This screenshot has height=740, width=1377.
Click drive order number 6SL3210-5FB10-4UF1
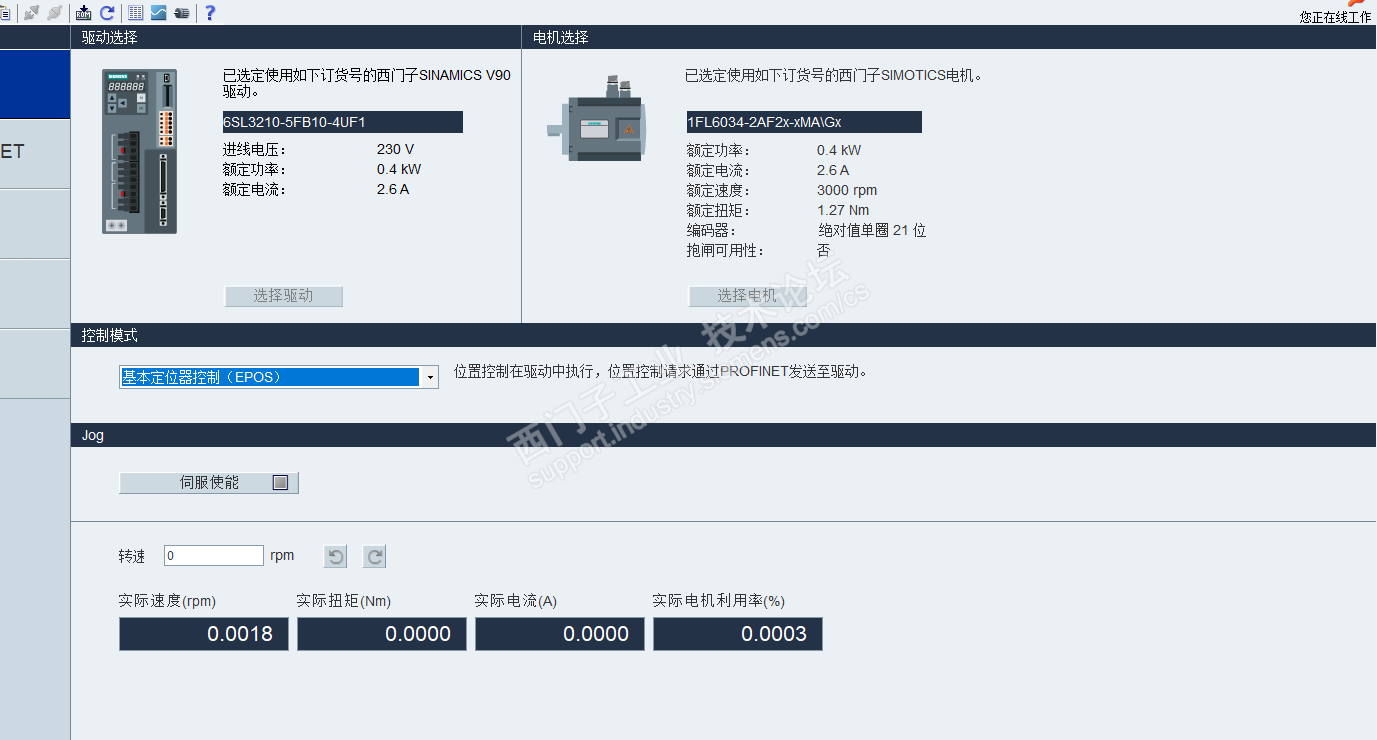click(x=343, y=122)
